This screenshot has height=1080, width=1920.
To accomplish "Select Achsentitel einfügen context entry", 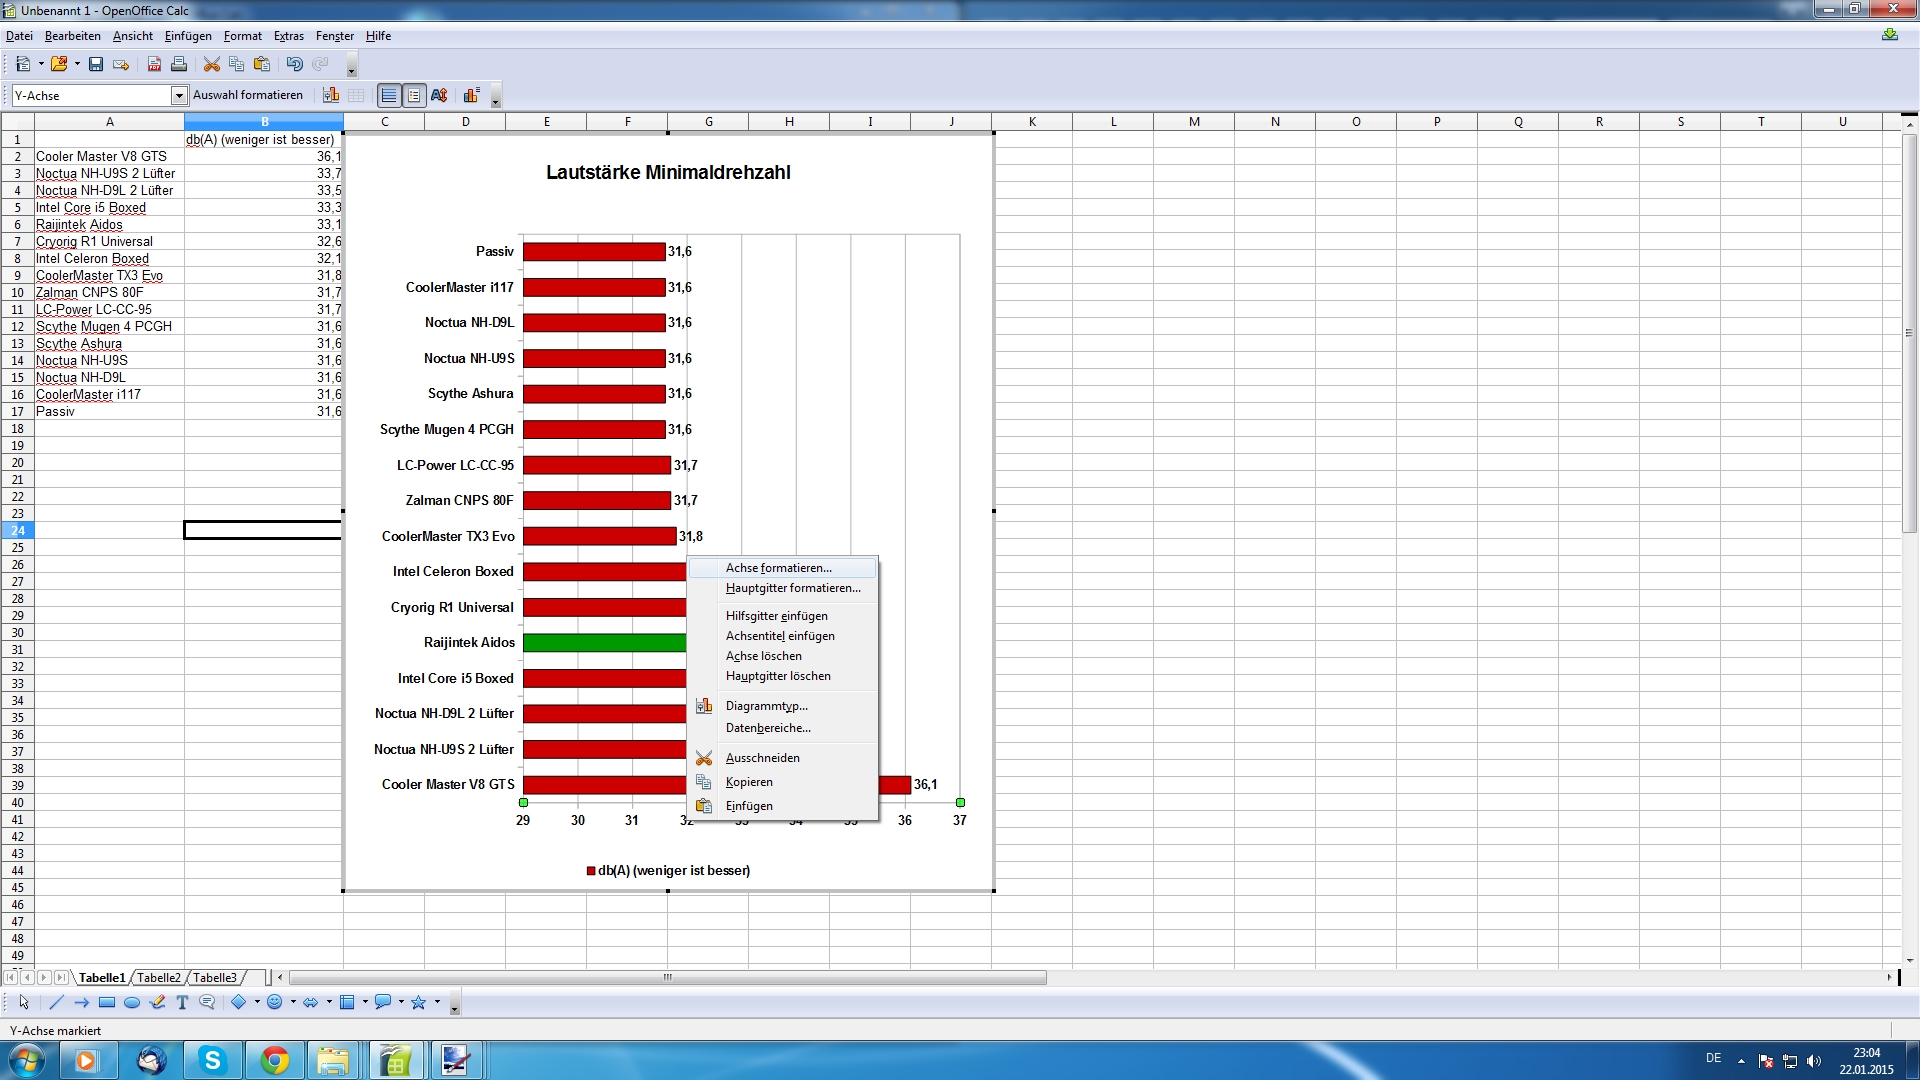I will pos(782,636).
